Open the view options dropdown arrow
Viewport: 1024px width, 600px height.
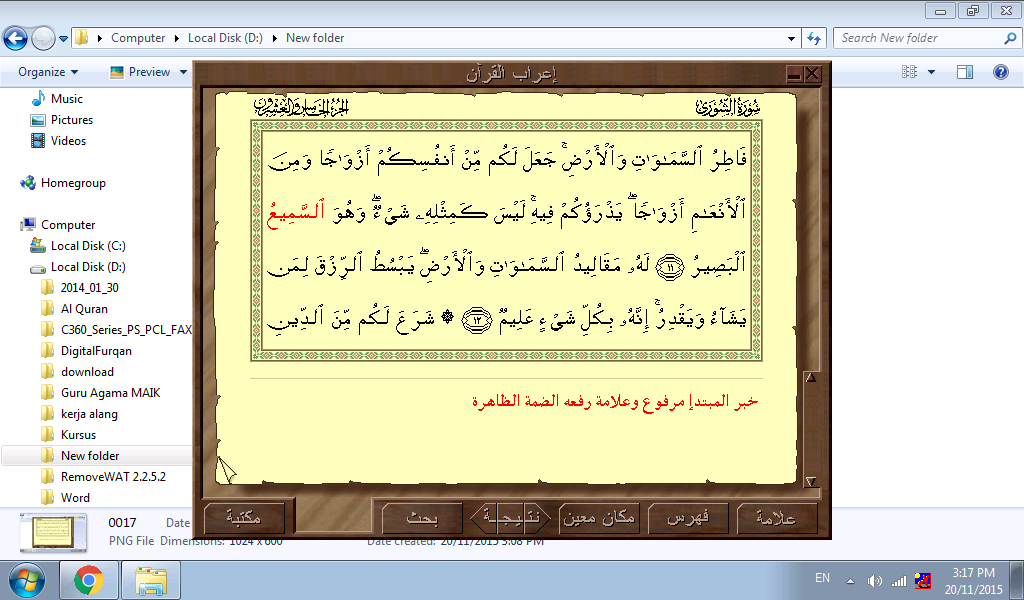coord(931,72)
